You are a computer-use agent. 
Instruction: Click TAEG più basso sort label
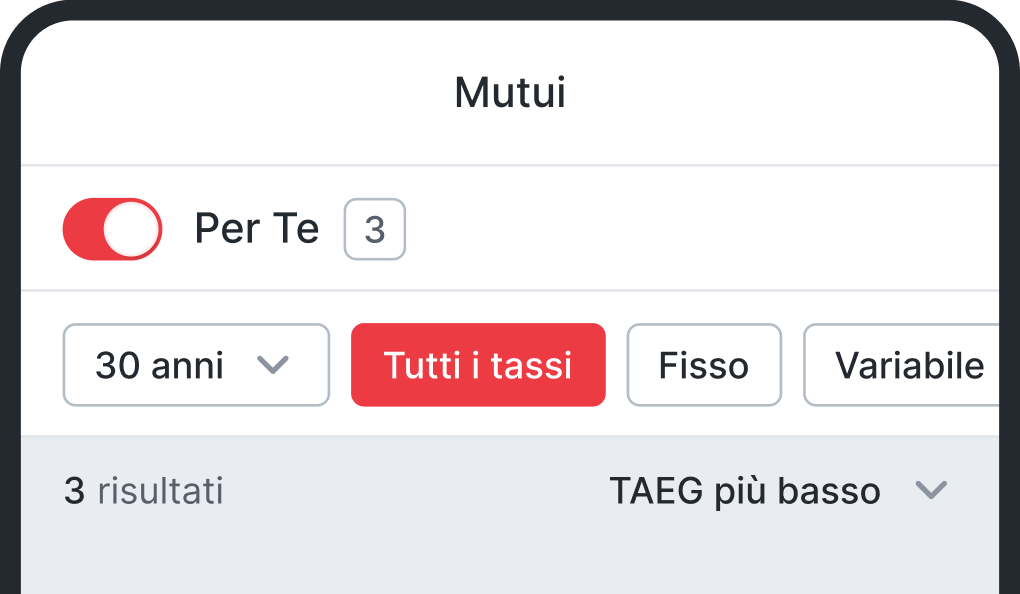pyautogui.click(x=745, y=490)
